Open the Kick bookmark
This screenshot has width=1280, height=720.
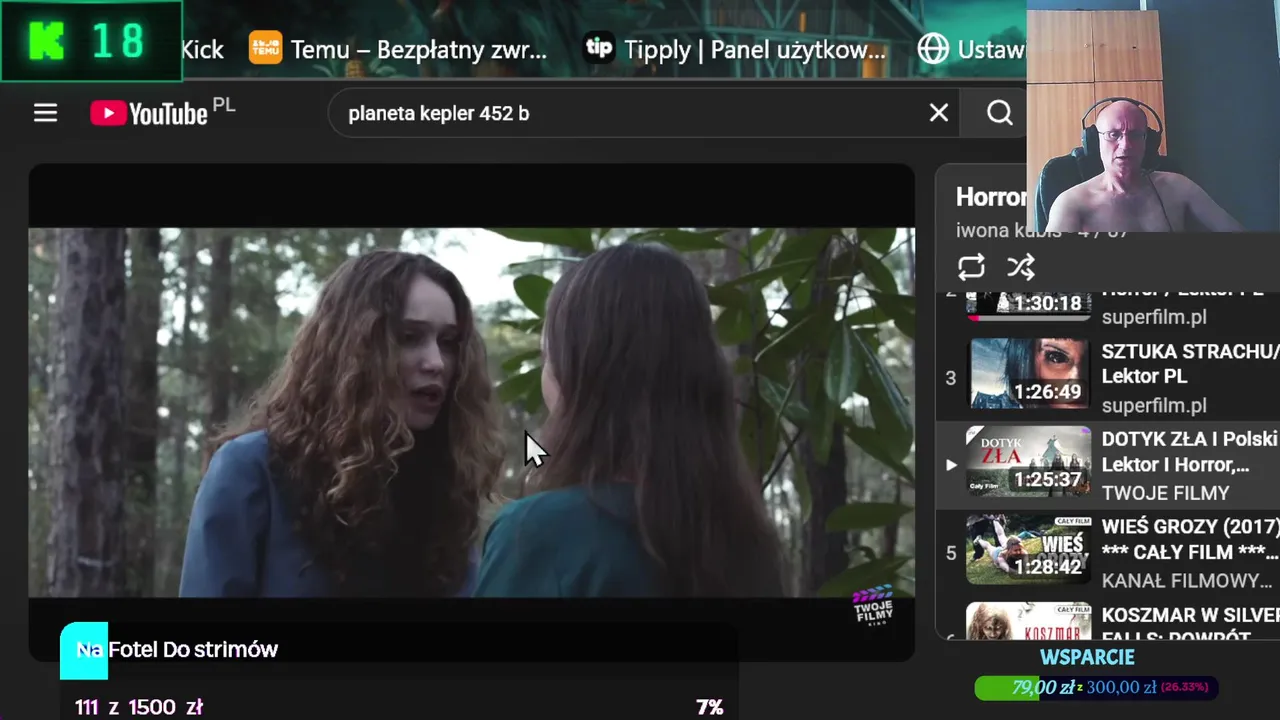[x=202, y=49]
